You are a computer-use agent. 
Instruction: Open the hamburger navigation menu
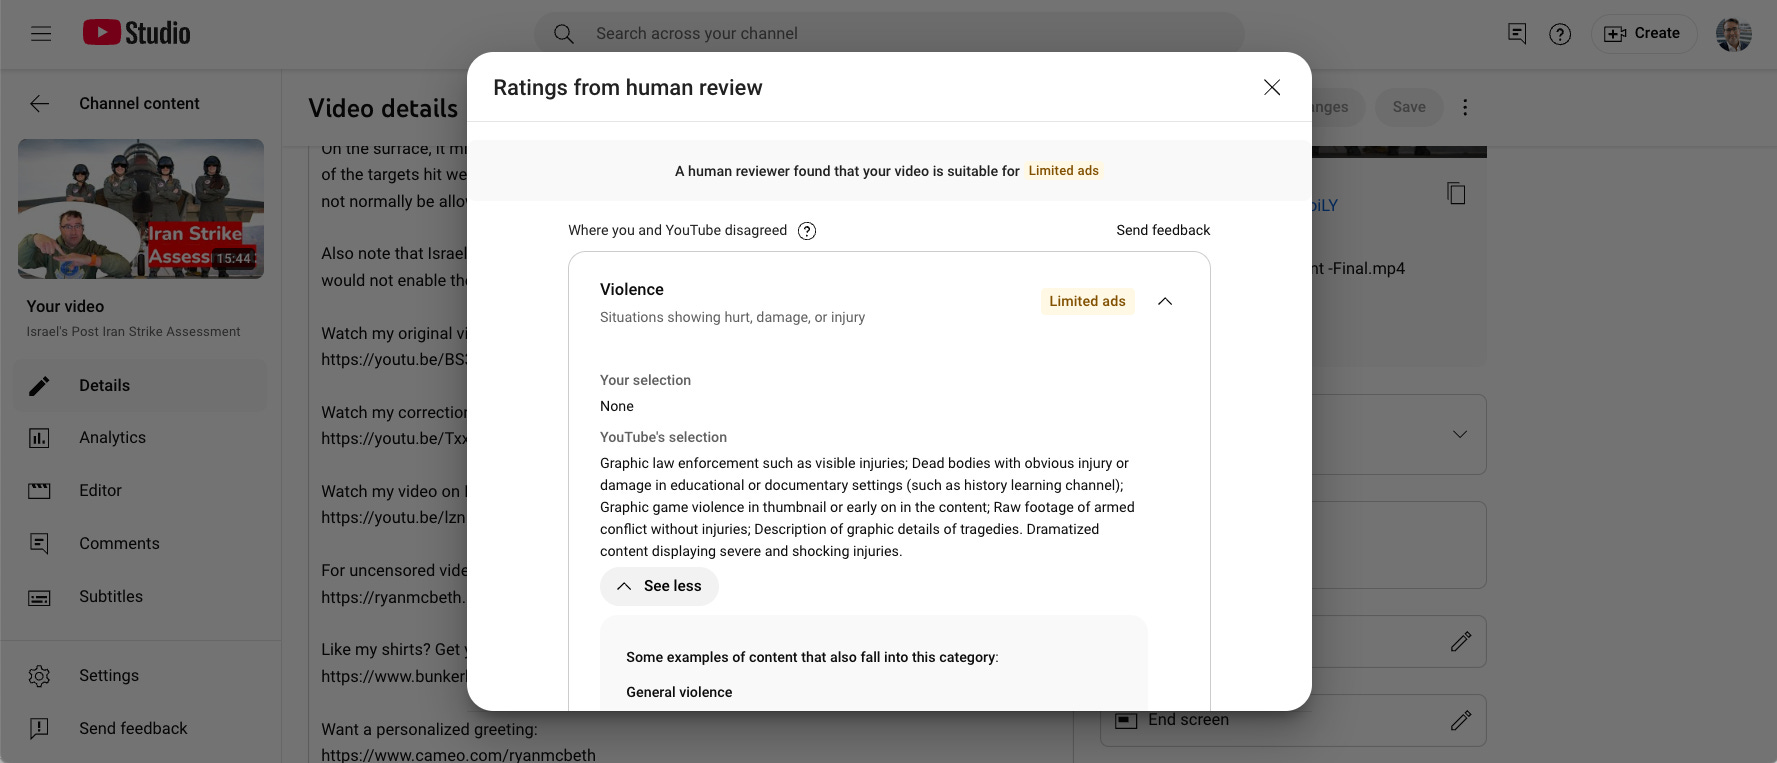(41, 34)
